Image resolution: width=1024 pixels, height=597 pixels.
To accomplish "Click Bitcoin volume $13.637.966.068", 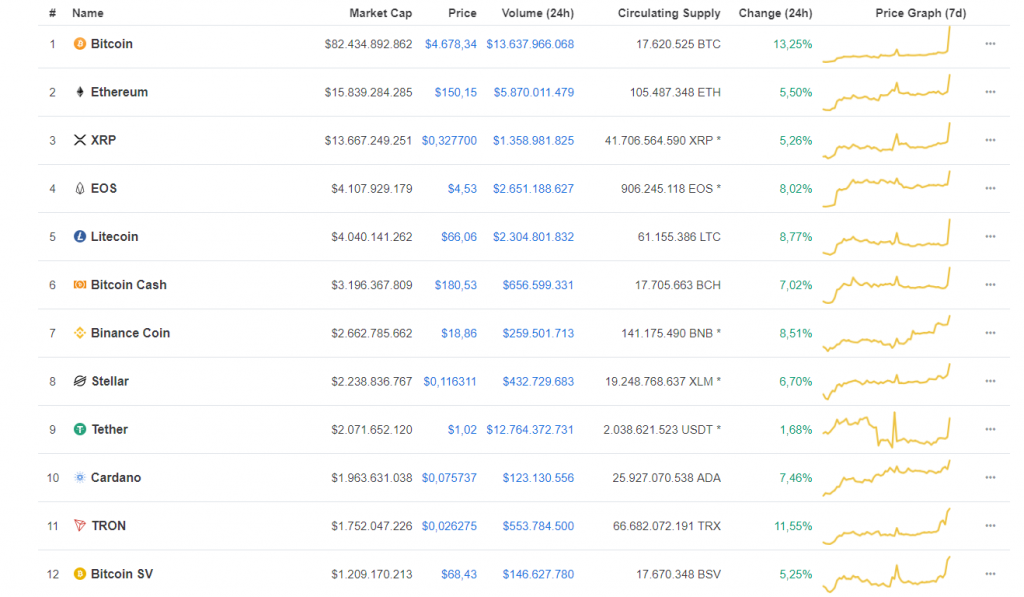I will click(x=530, y=44).
